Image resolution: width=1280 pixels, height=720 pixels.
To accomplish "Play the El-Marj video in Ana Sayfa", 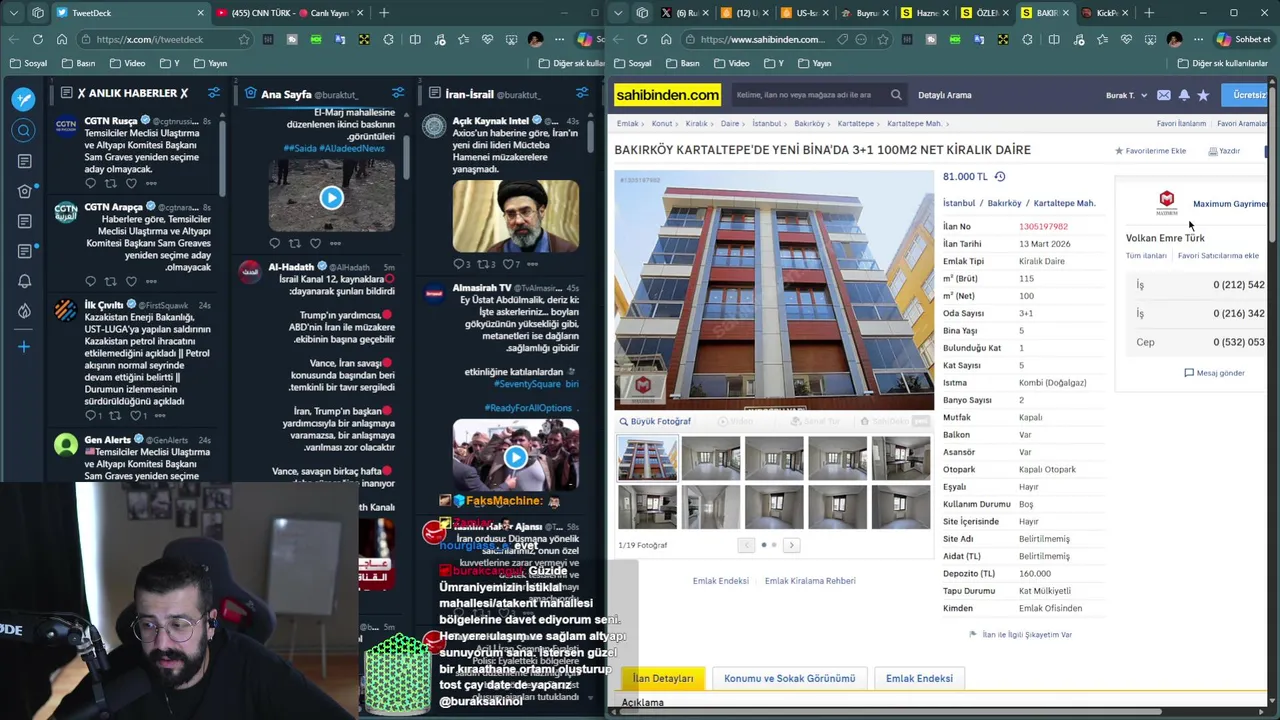I will tap(331, 198).
